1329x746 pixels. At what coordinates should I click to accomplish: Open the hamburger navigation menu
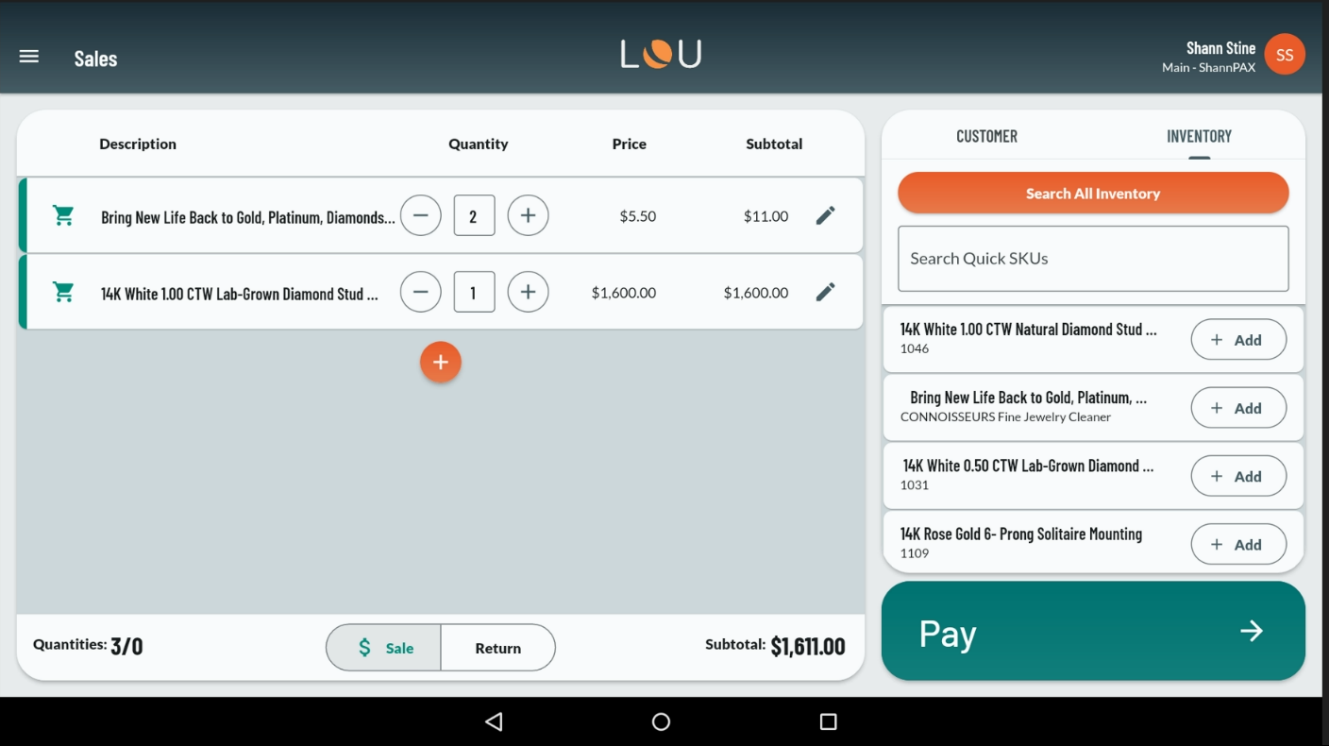pyautogui.click(x=29, y=57)
